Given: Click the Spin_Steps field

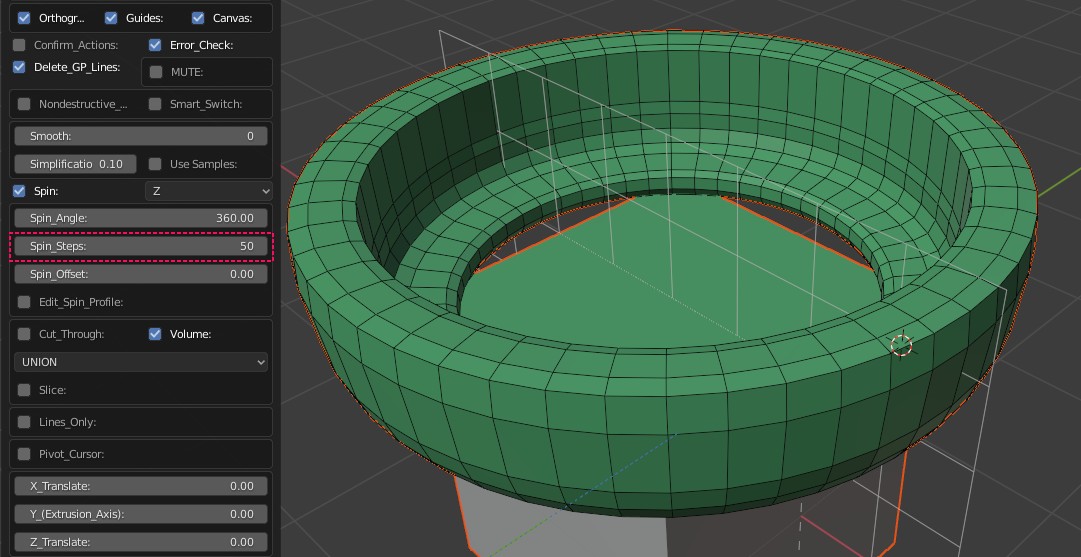Looking at the screenshot, I should click(141, 246).
